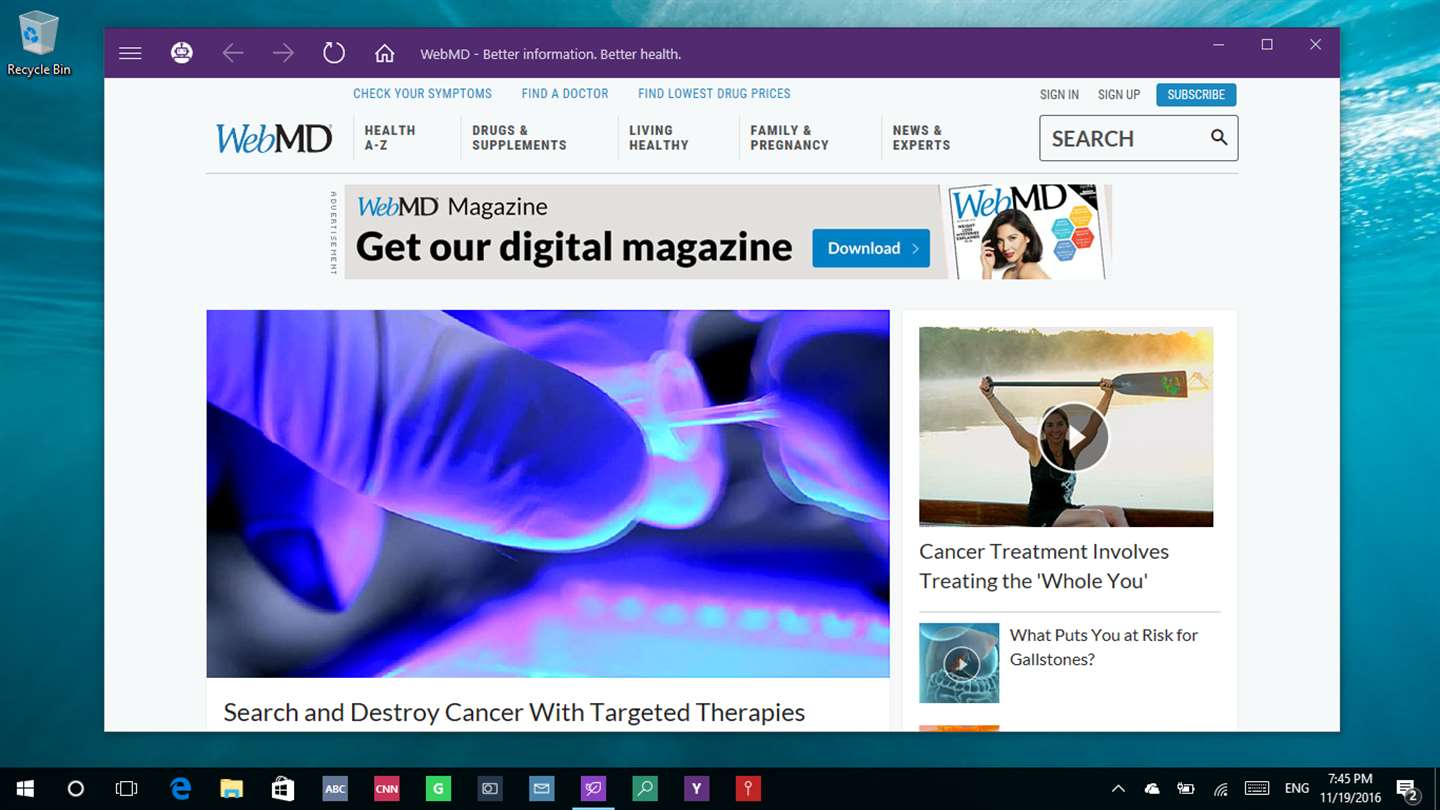
Task: Open Task View on the taskbar
Action: coord(127,789)
